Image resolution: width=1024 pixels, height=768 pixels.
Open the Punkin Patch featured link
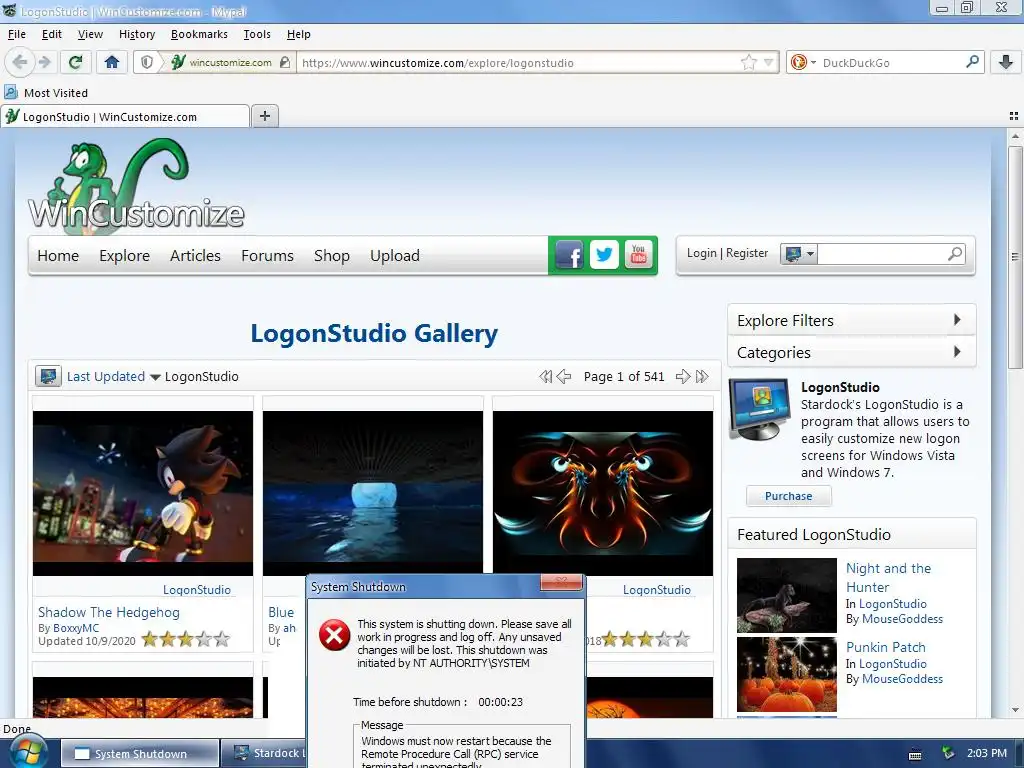pyautogui.click(x=886, y=647)
